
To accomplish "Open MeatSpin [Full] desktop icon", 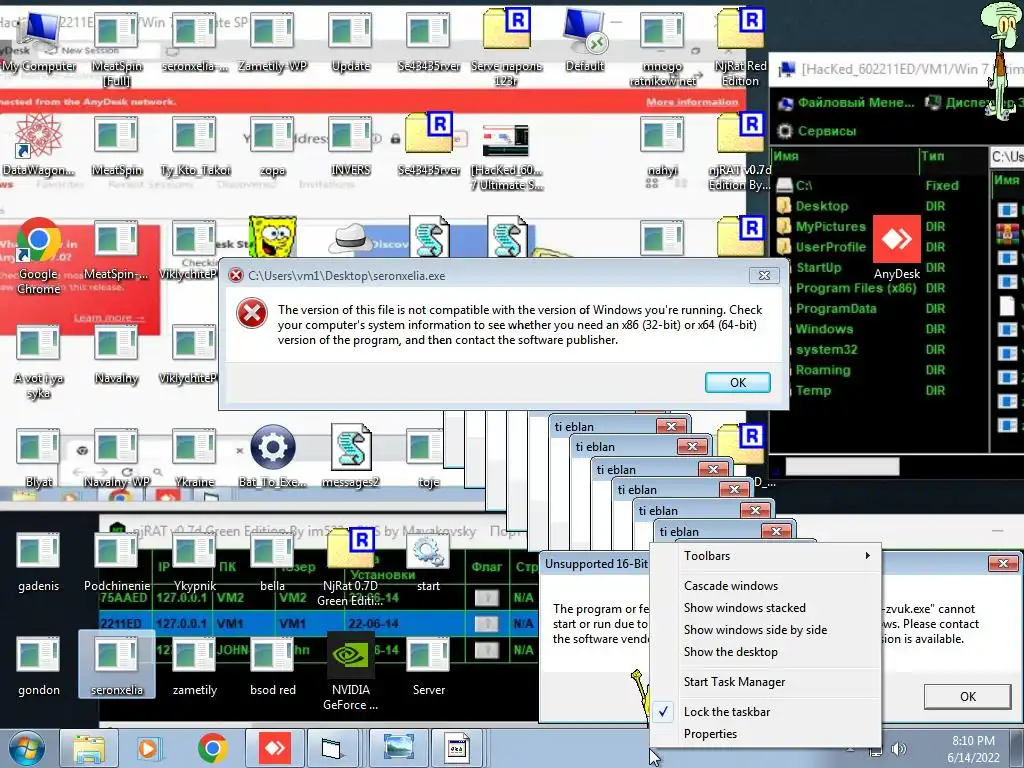I will tap(117, 49).
